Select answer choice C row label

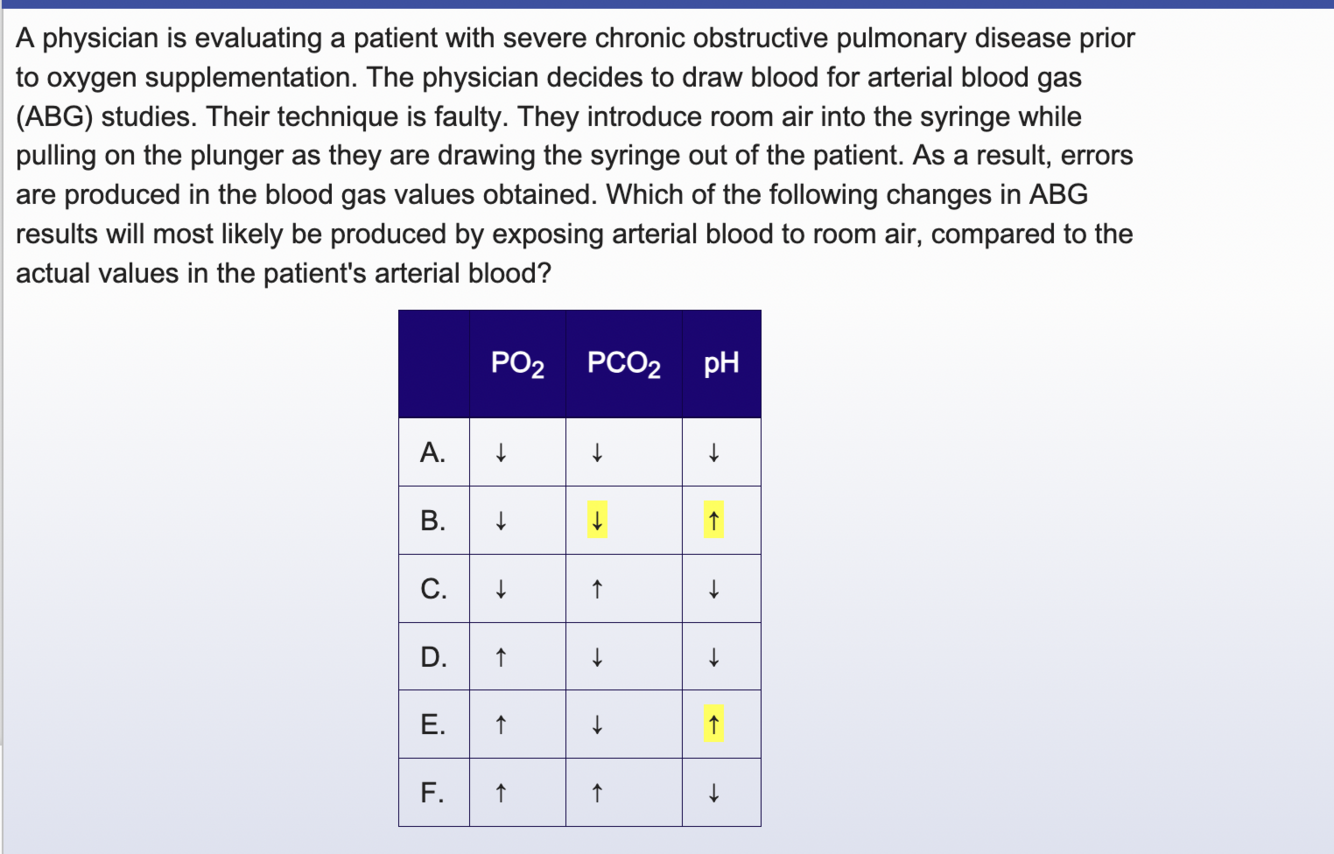433,588
